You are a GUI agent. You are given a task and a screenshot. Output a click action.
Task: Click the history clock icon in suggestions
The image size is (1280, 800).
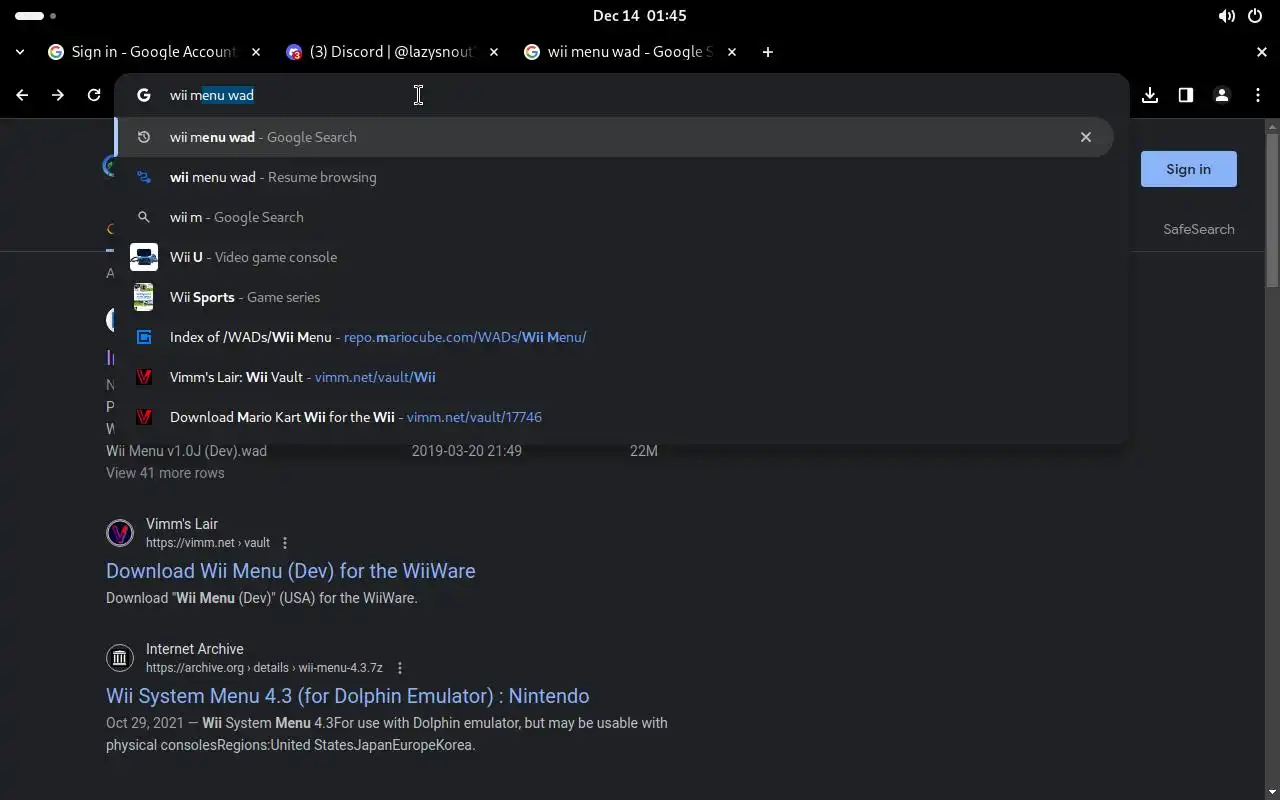coord(144,137)
